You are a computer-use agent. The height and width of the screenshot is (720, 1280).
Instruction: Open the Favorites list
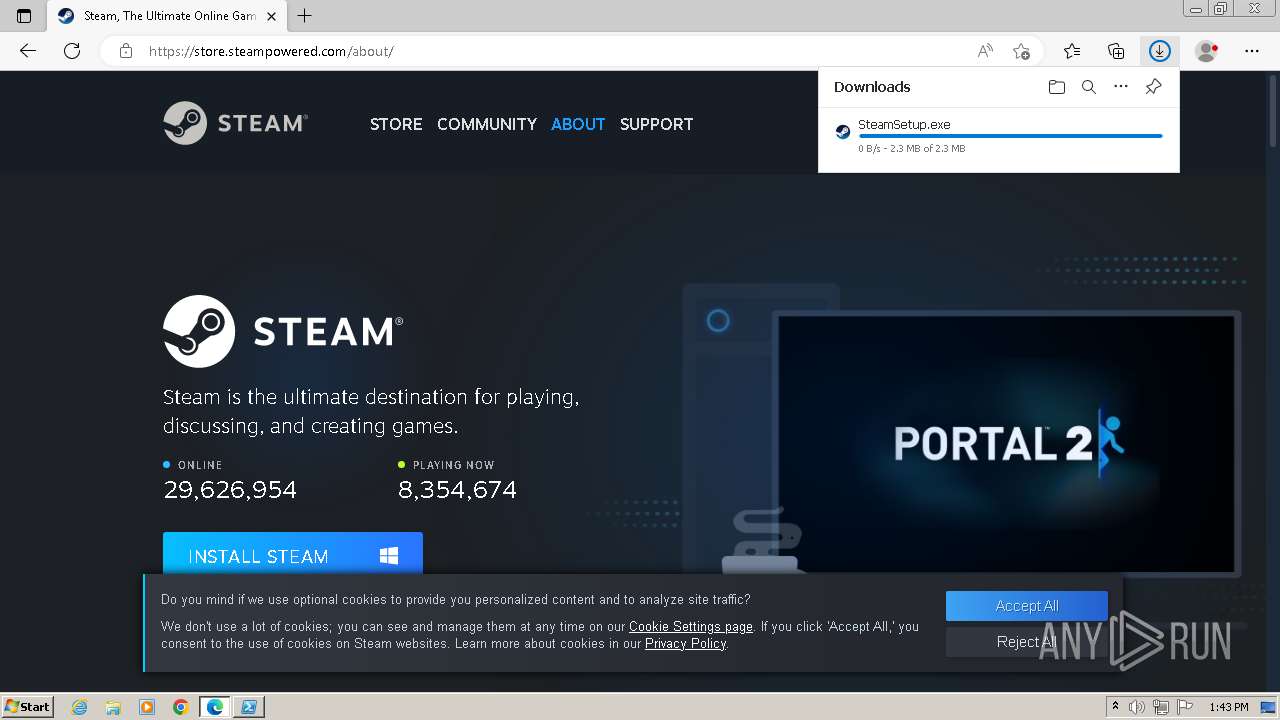(x=1072, y=51)
